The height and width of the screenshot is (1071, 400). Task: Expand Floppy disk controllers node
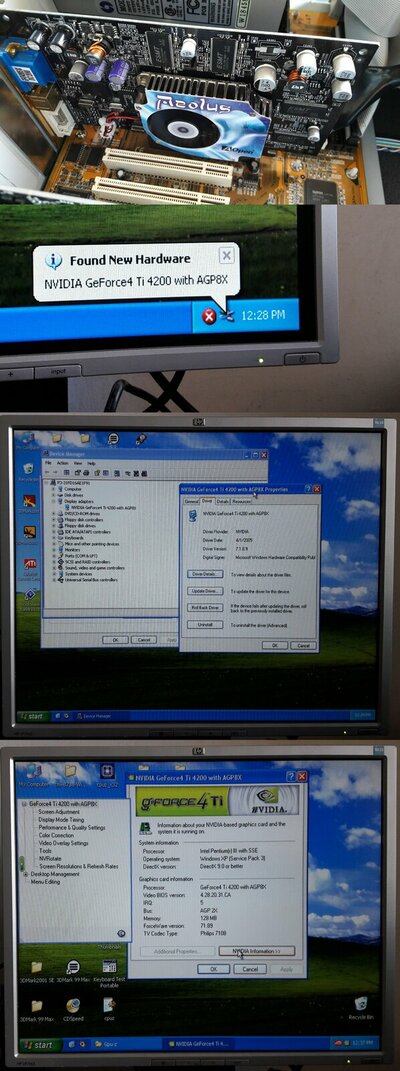click(x=53, y=520)
